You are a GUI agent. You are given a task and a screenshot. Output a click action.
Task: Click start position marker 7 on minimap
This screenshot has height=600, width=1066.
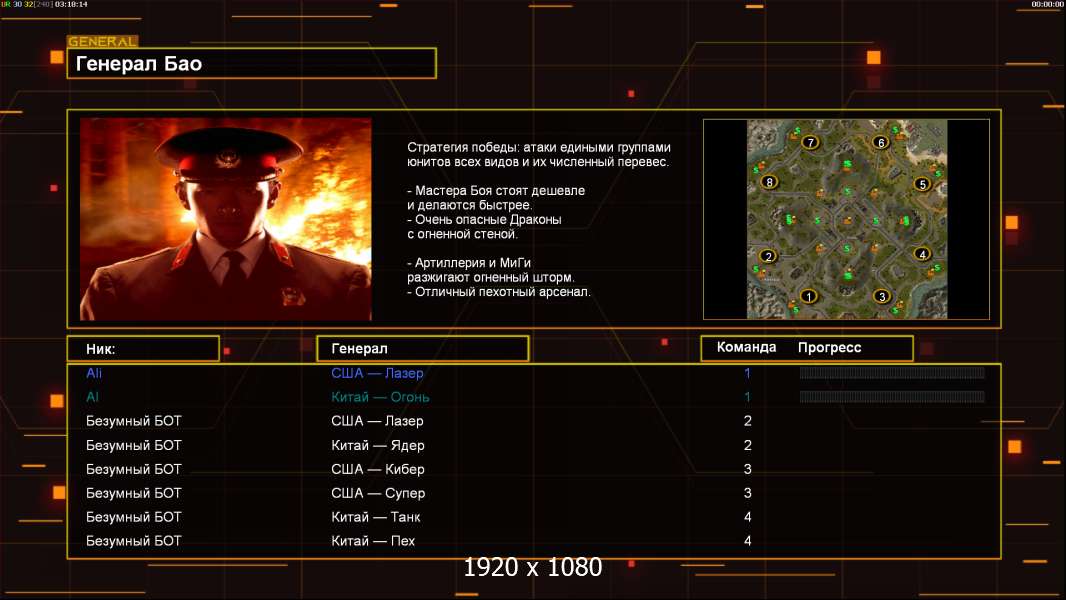tap(810, 142)
